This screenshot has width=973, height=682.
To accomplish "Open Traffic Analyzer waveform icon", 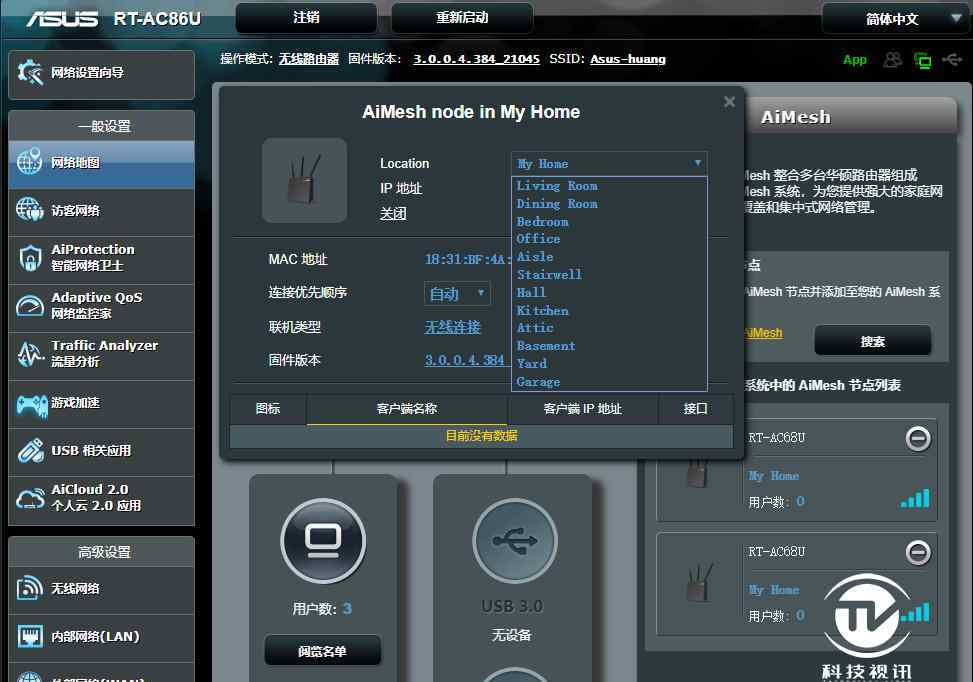I will pyautogui.click(x=29, y=353).
